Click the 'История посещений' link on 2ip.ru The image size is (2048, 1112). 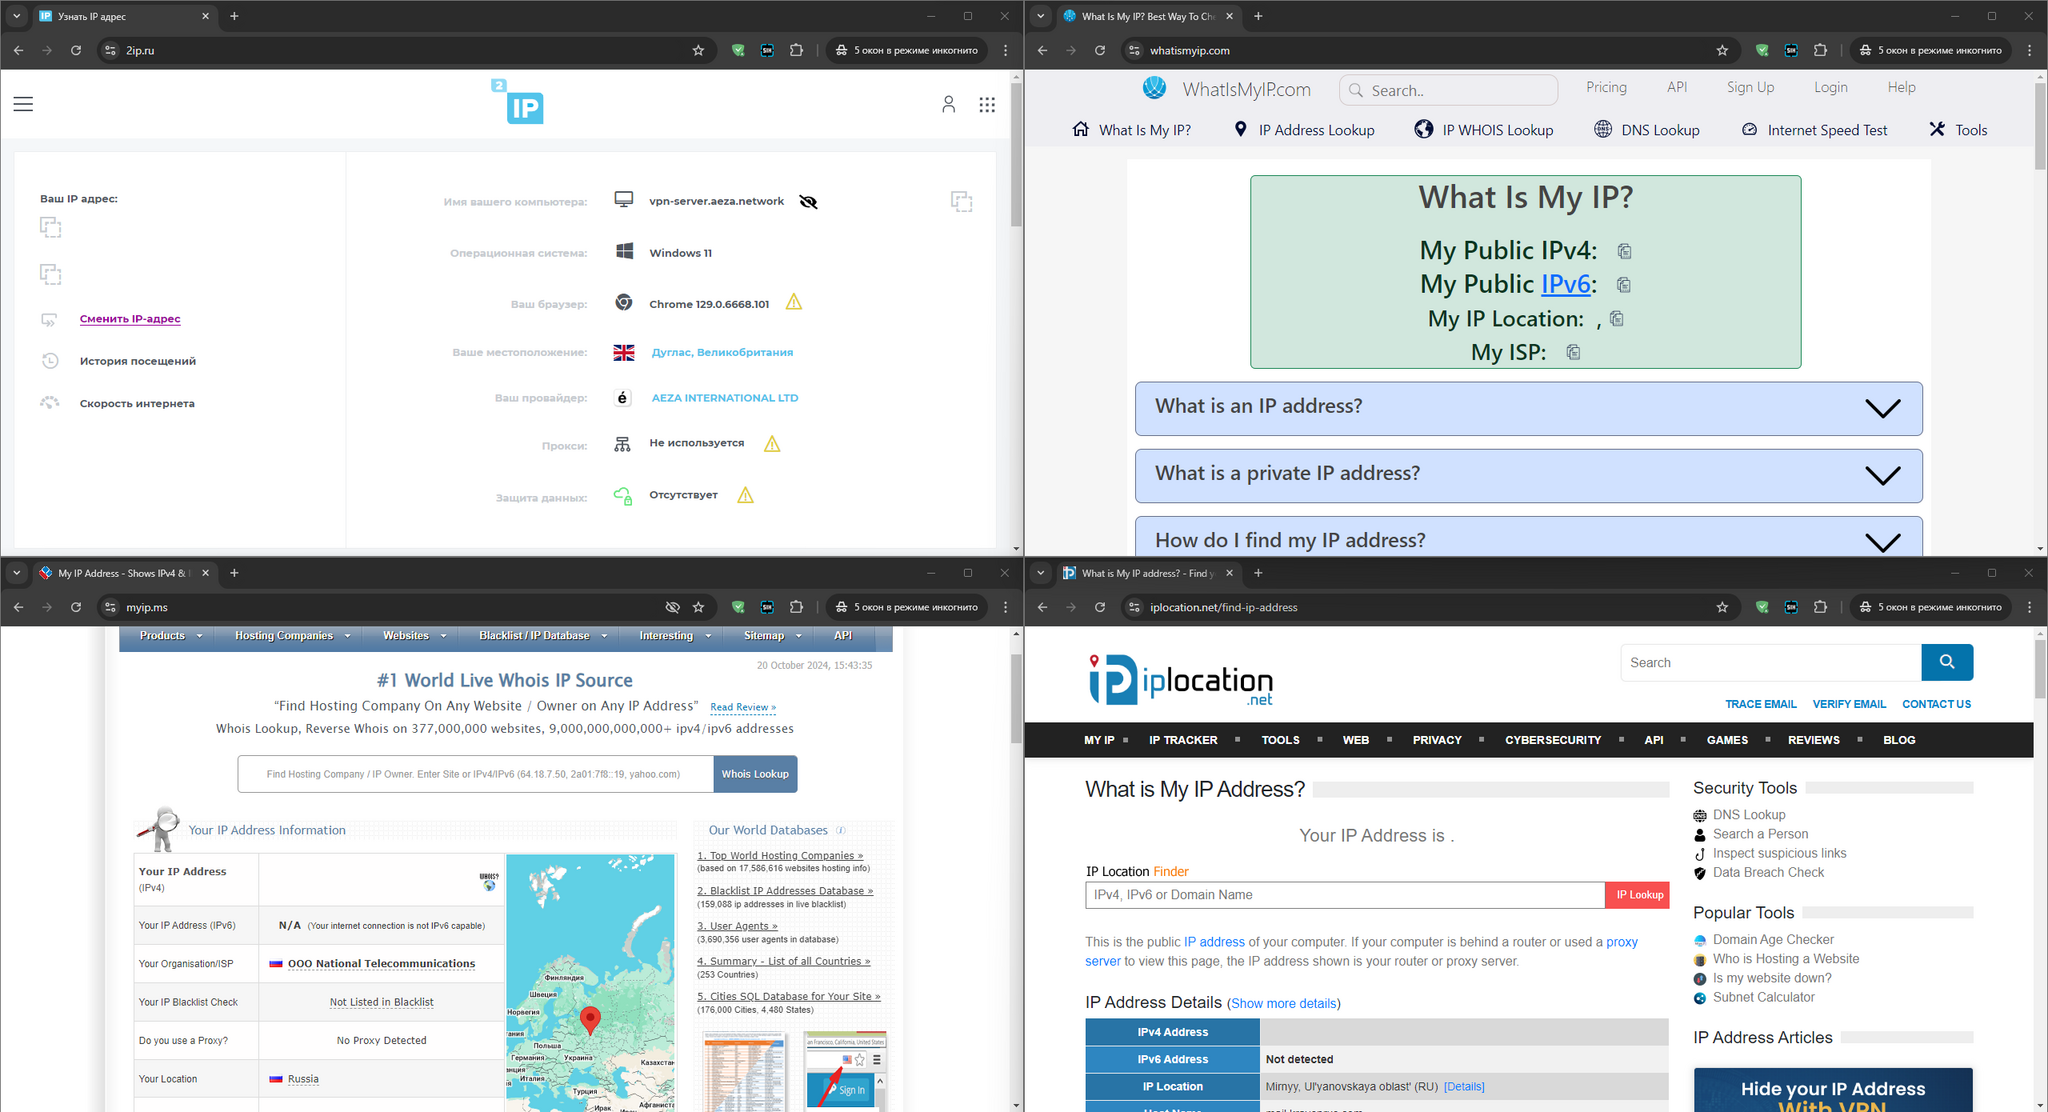[x=138, y=359]
